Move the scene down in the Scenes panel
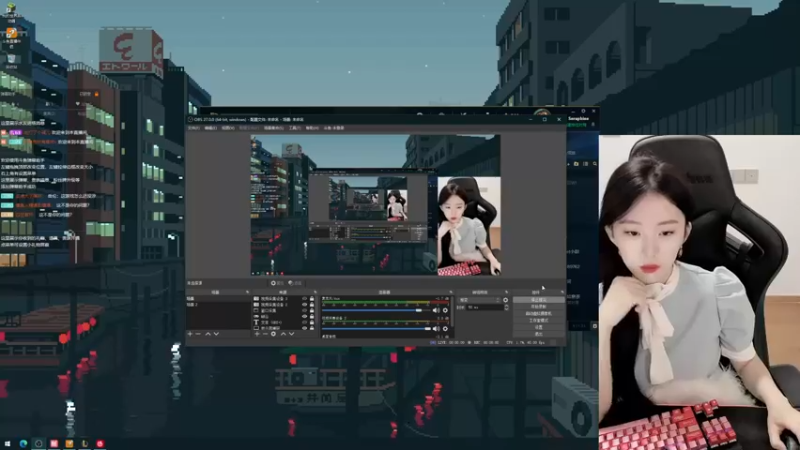The image size is (800, 450). coord(216,334)
